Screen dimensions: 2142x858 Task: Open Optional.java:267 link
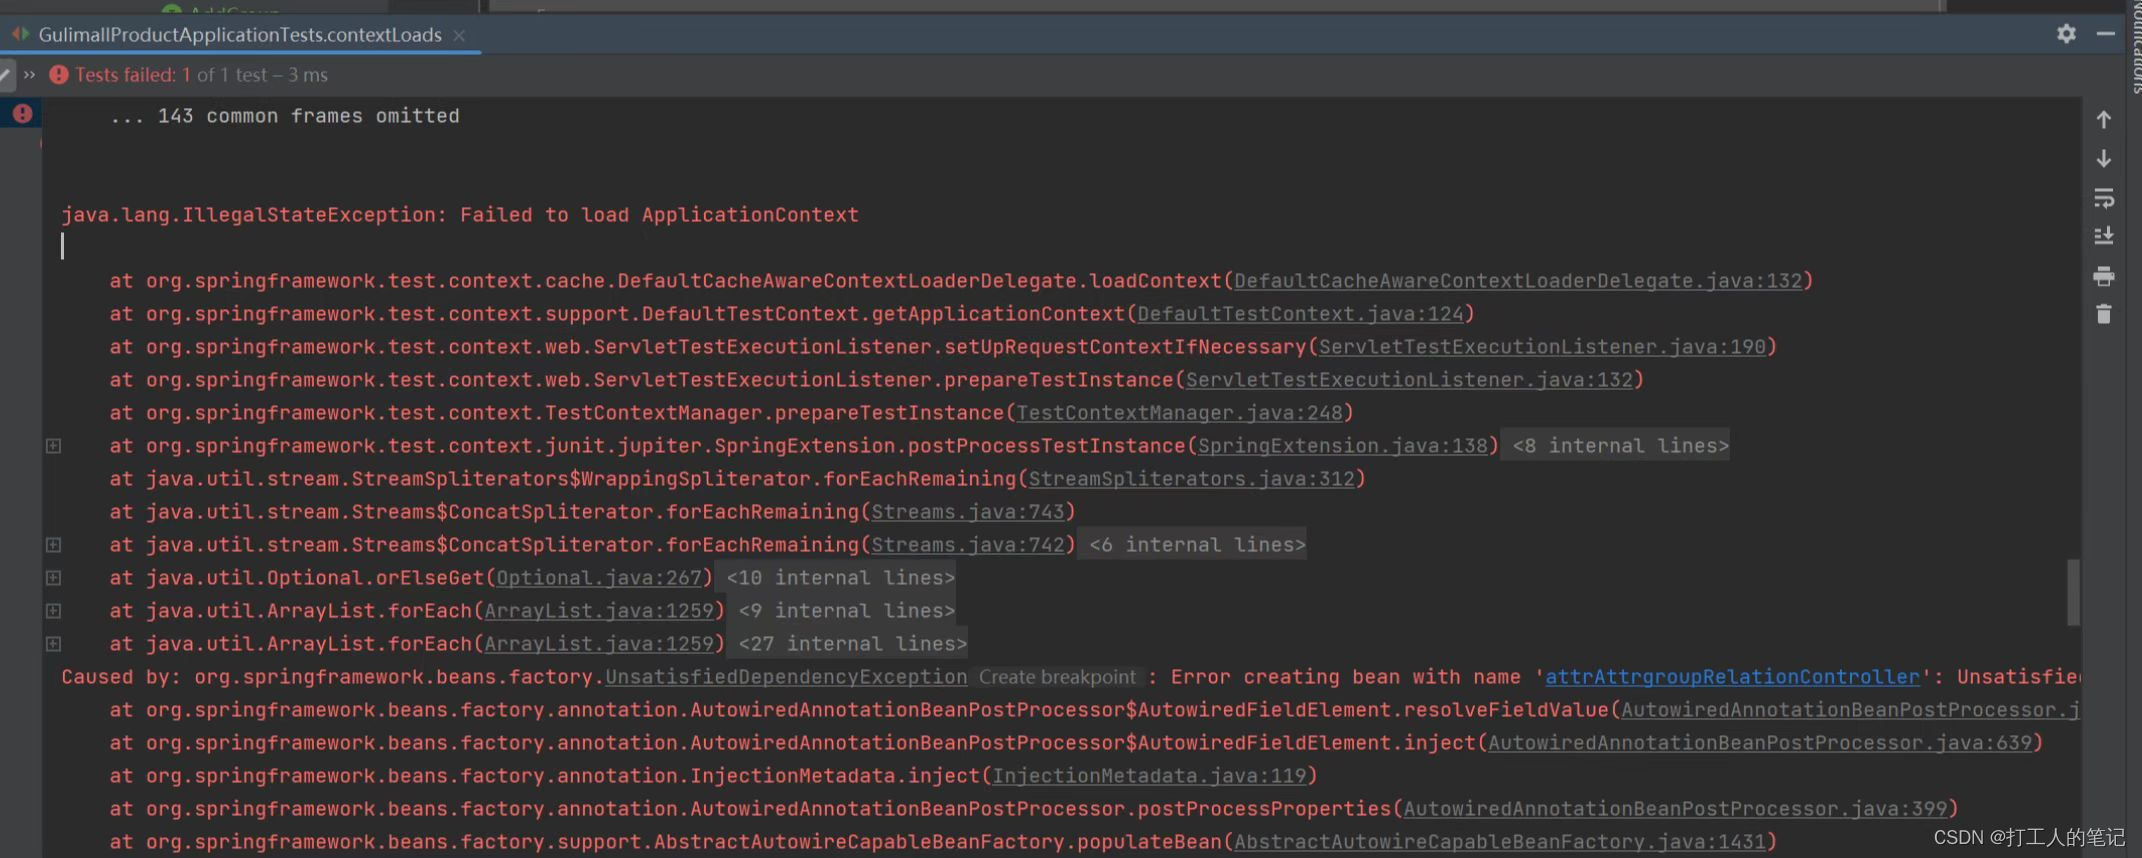click(599, 578)
